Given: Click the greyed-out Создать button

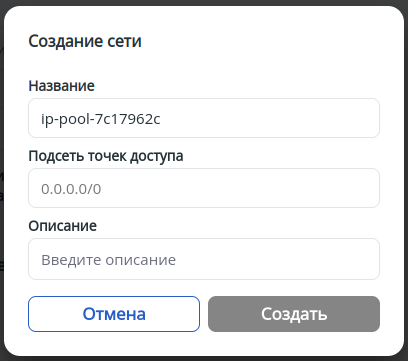Looking at the screenshot, I should [294, 314].
